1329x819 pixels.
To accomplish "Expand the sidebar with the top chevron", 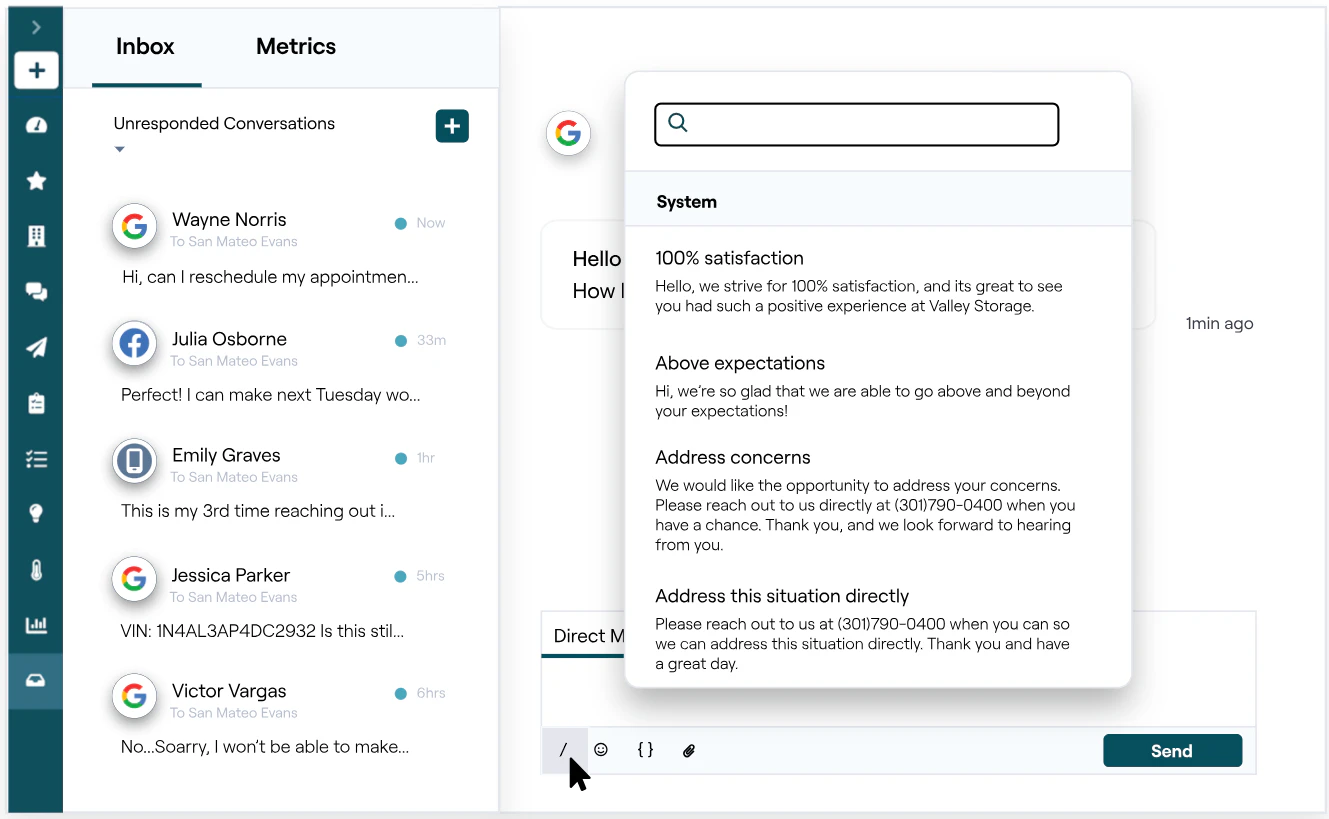I will (x=36, y=27).
